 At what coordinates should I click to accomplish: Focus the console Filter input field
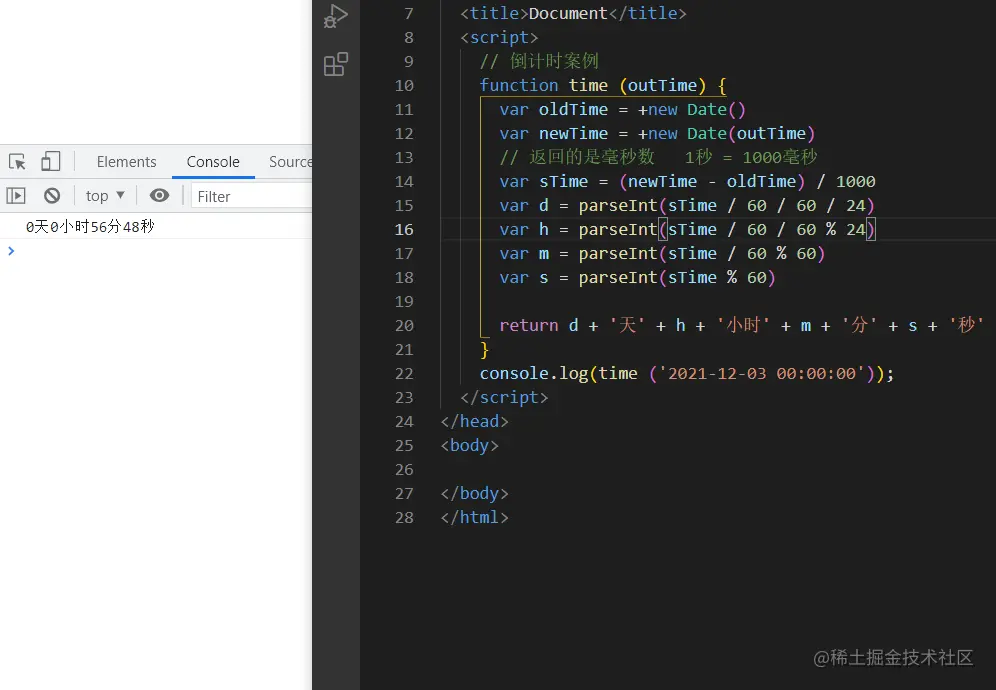coord(253,196)
